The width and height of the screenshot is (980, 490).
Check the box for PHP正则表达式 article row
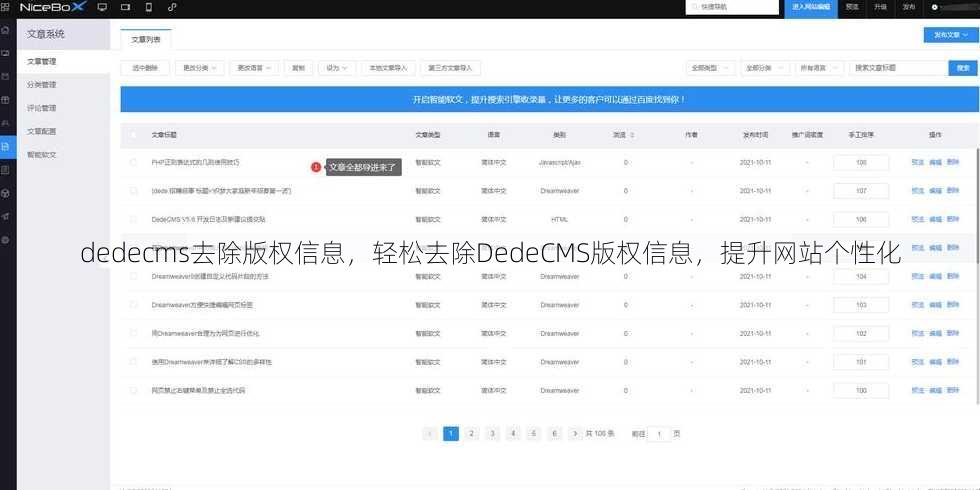click(x=133, y=162)
